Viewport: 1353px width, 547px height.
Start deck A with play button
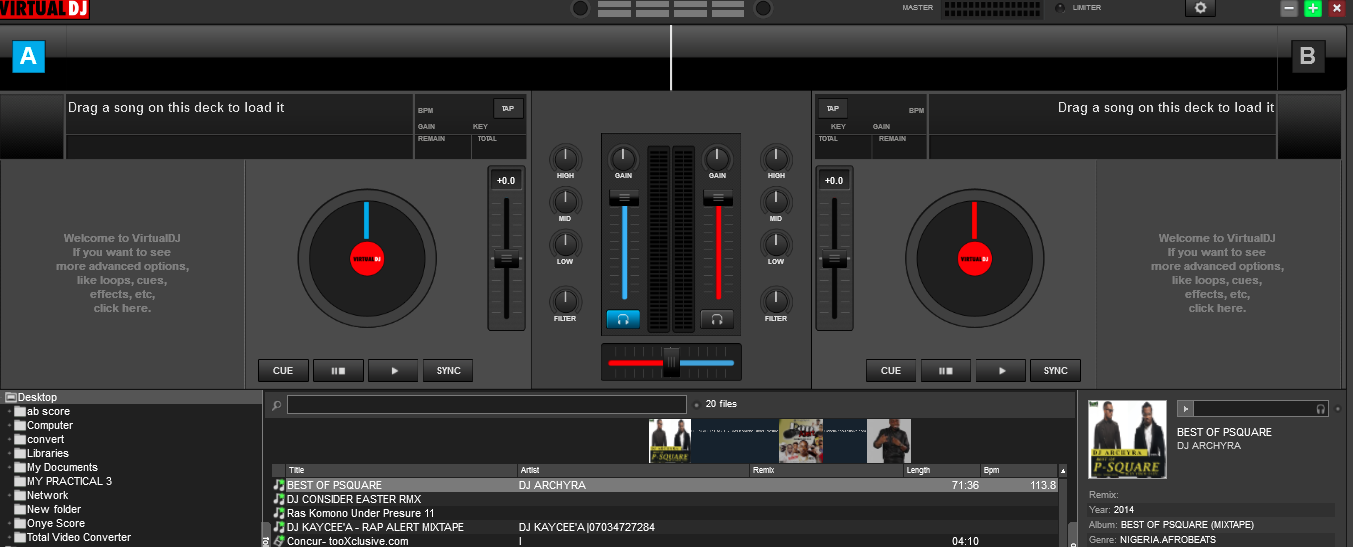393,371
